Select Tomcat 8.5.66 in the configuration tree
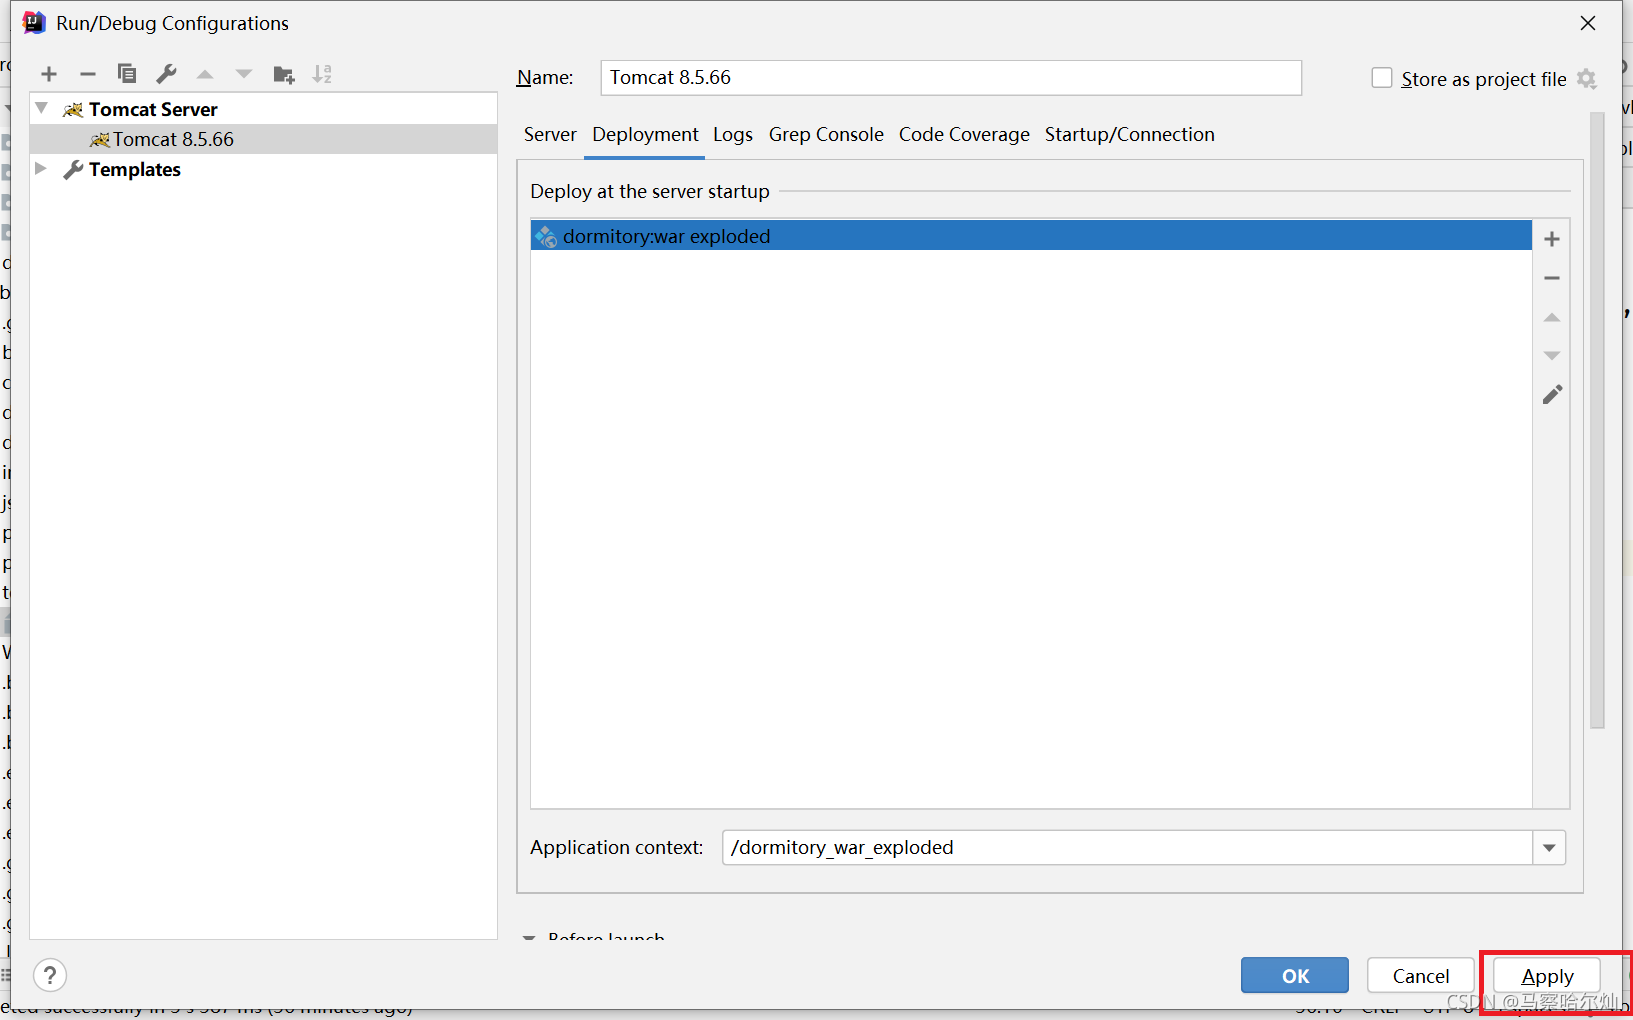This screenshot has height=1020, width=1633. coord(263,139)
